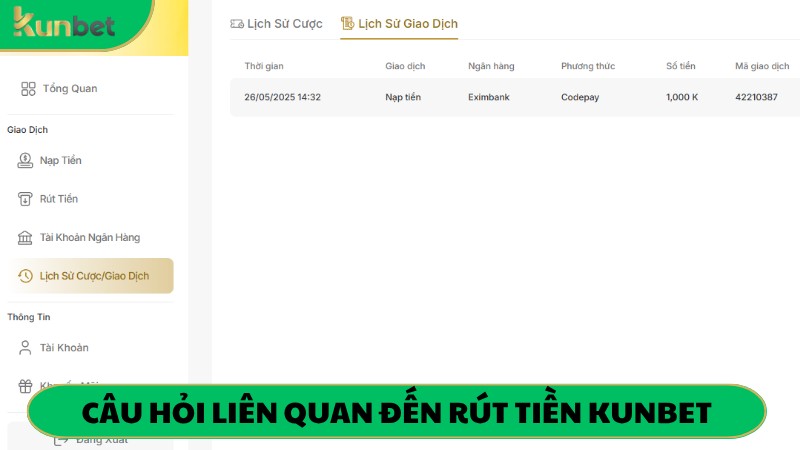This screenshot has width=800, height=450.
Task: Switch to the Lịch Sử Cược tab
Action: (x=277, y=23)
